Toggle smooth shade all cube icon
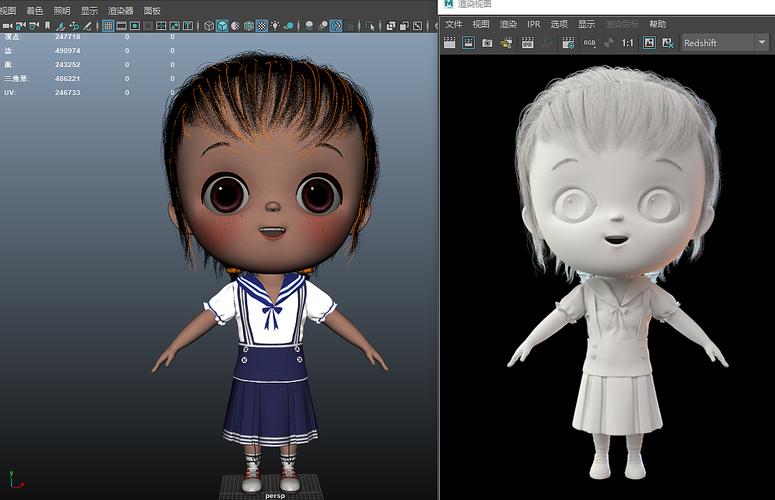 222,26
